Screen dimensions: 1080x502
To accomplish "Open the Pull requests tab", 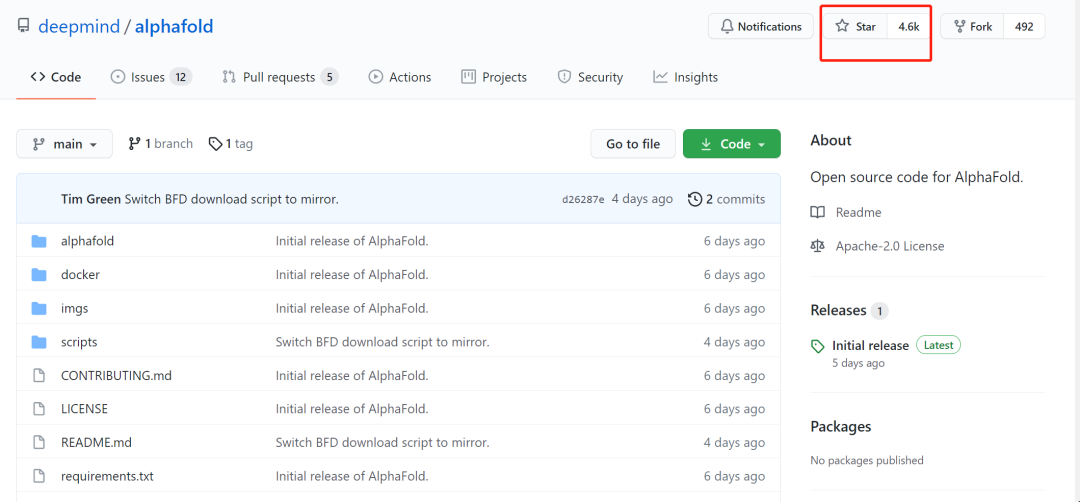I will click(x=280, y=77).
